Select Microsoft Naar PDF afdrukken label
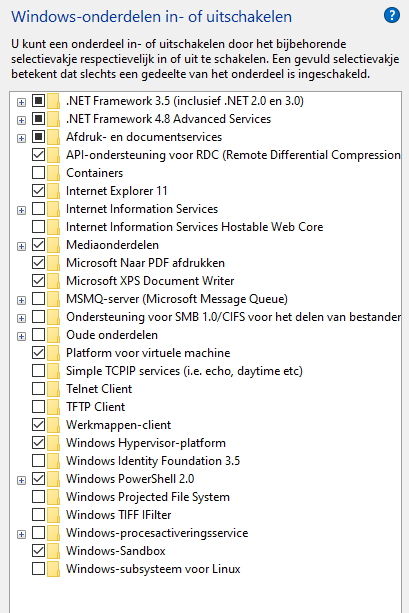This screenshot has width=409, height=613. pos(145,263)
